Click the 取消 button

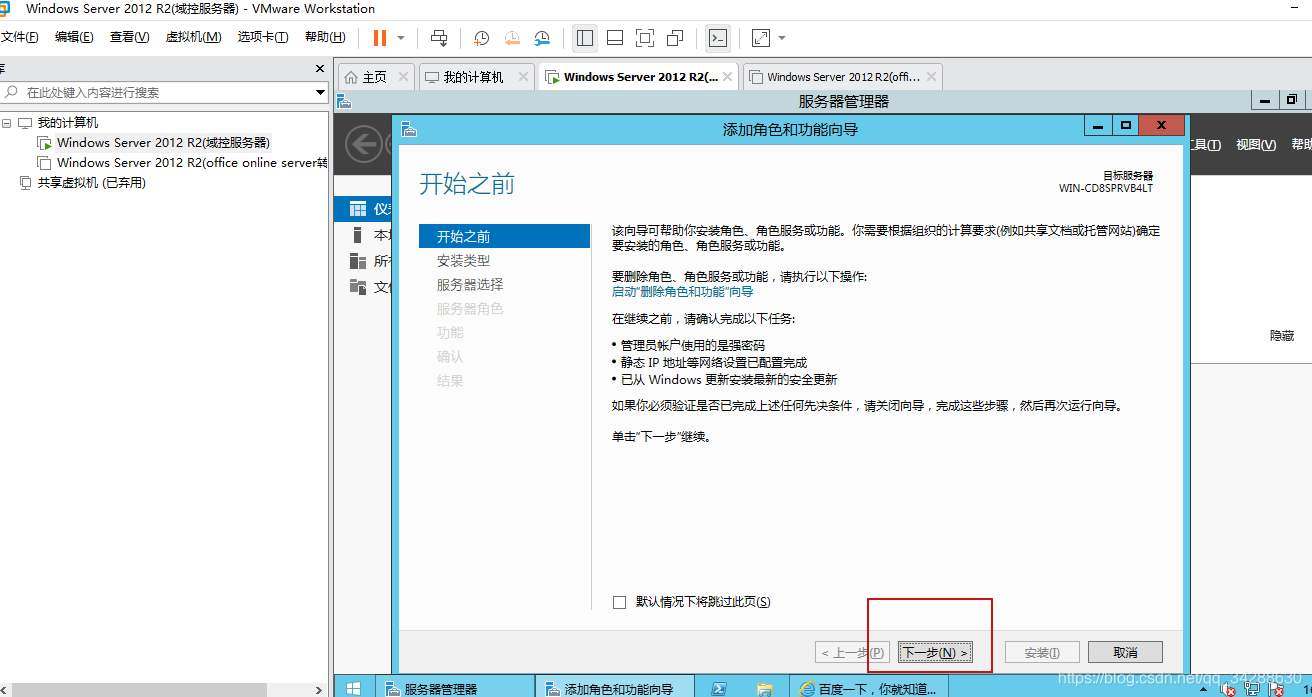[1125, 653]
